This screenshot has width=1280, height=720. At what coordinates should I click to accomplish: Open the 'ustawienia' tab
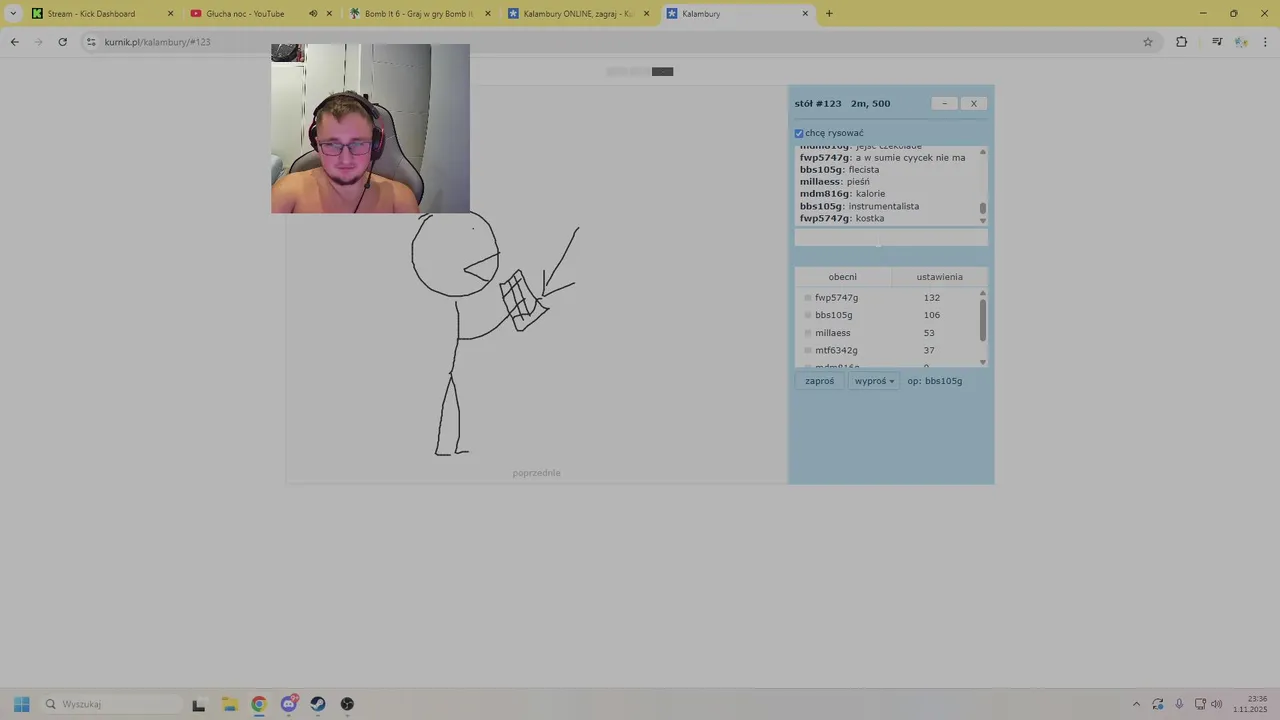[940, 277]
